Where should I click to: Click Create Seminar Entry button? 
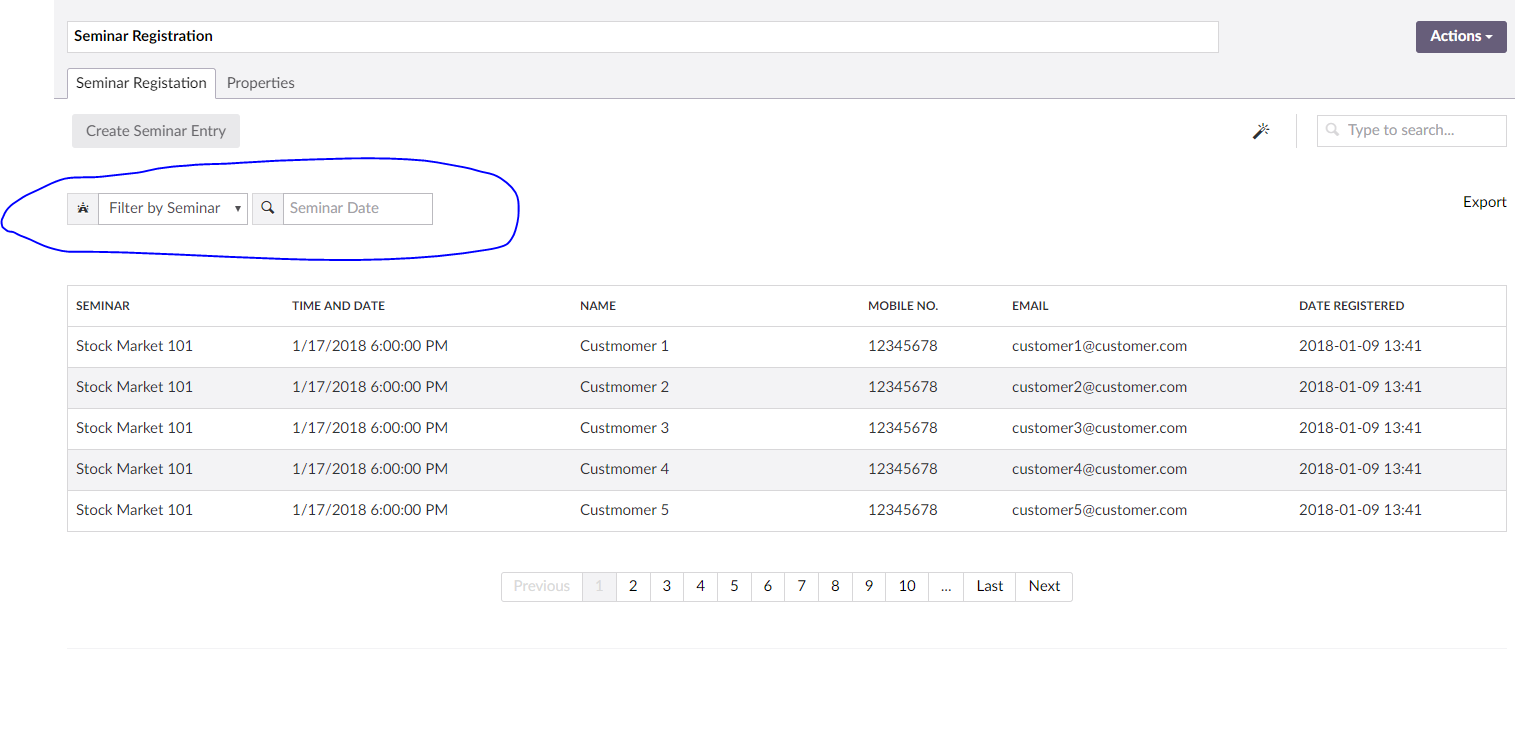tap(156, 131)
